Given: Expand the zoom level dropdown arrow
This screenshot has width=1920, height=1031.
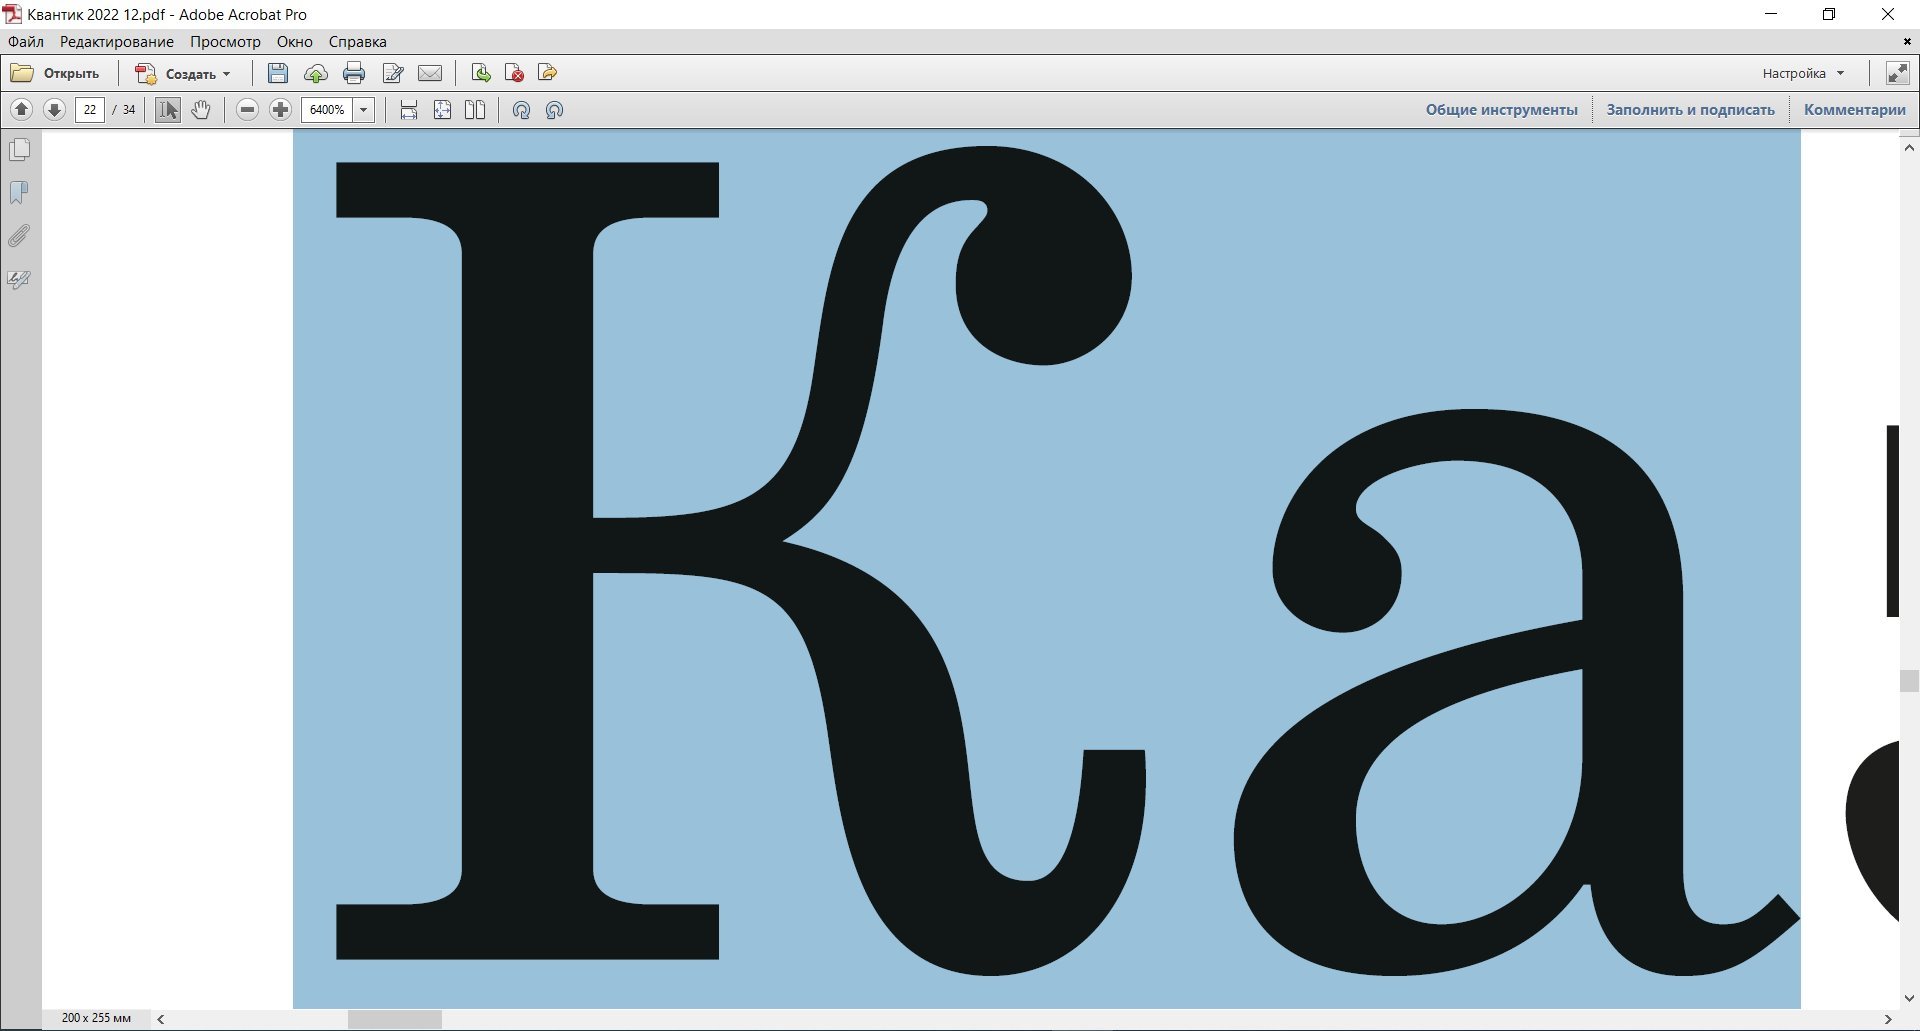Looking at the screenshot, I should [x=364, y=110].
